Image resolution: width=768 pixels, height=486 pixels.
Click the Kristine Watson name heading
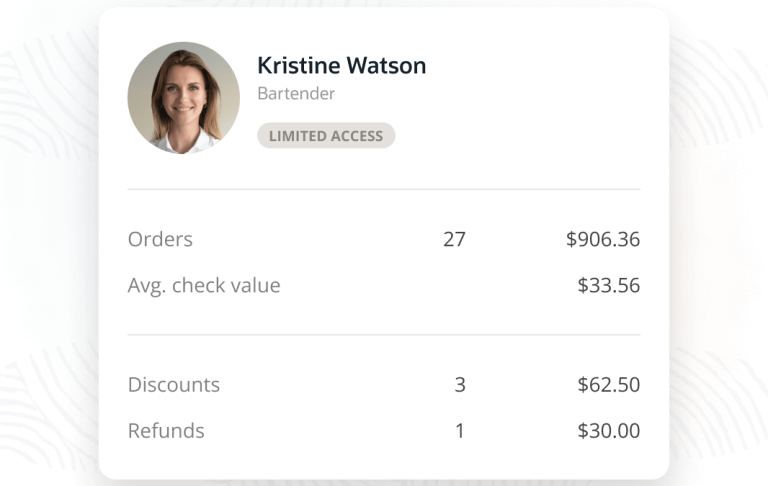click(x=341, y=66)
